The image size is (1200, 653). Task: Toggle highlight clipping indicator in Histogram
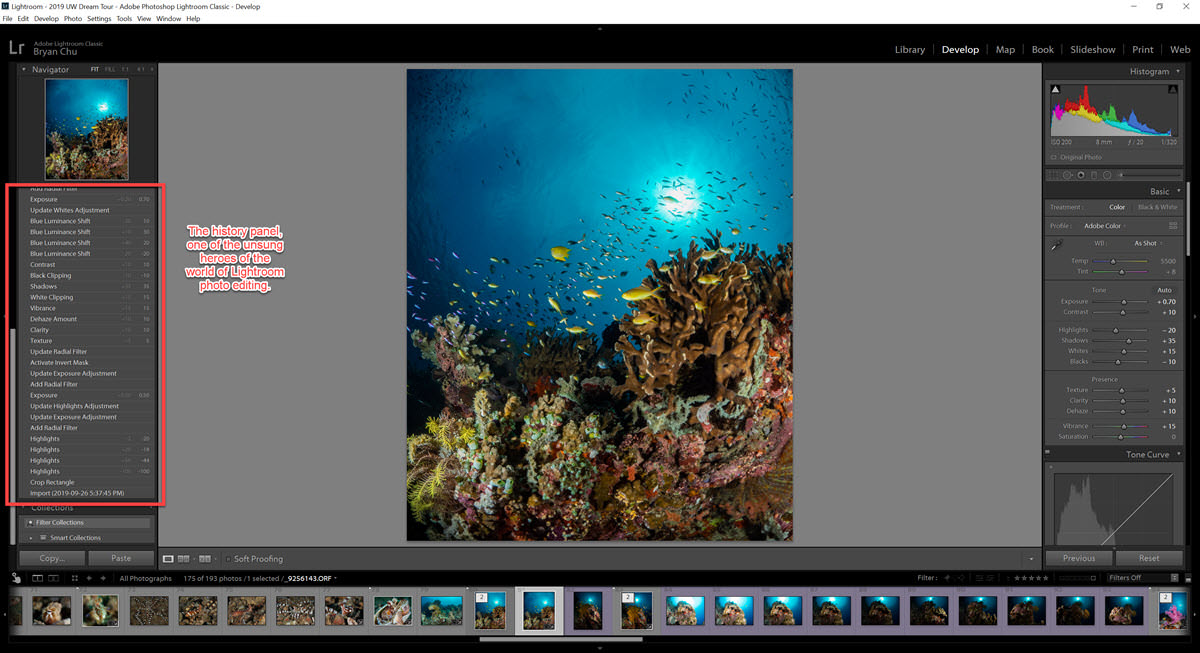point(1172,90)
